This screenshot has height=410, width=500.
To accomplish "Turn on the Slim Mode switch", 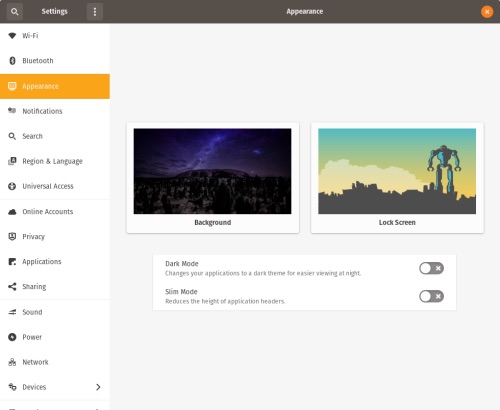I will click(431, 296).
